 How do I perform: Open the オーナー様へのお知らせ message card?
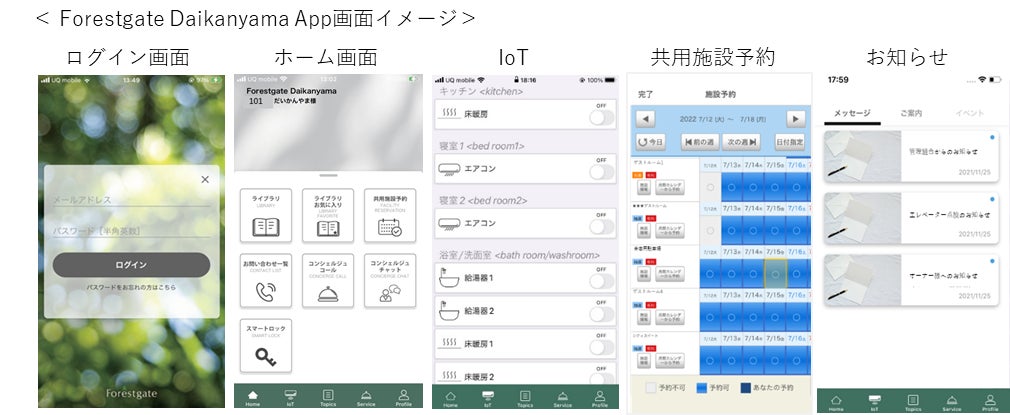click(x=913, y=280)
